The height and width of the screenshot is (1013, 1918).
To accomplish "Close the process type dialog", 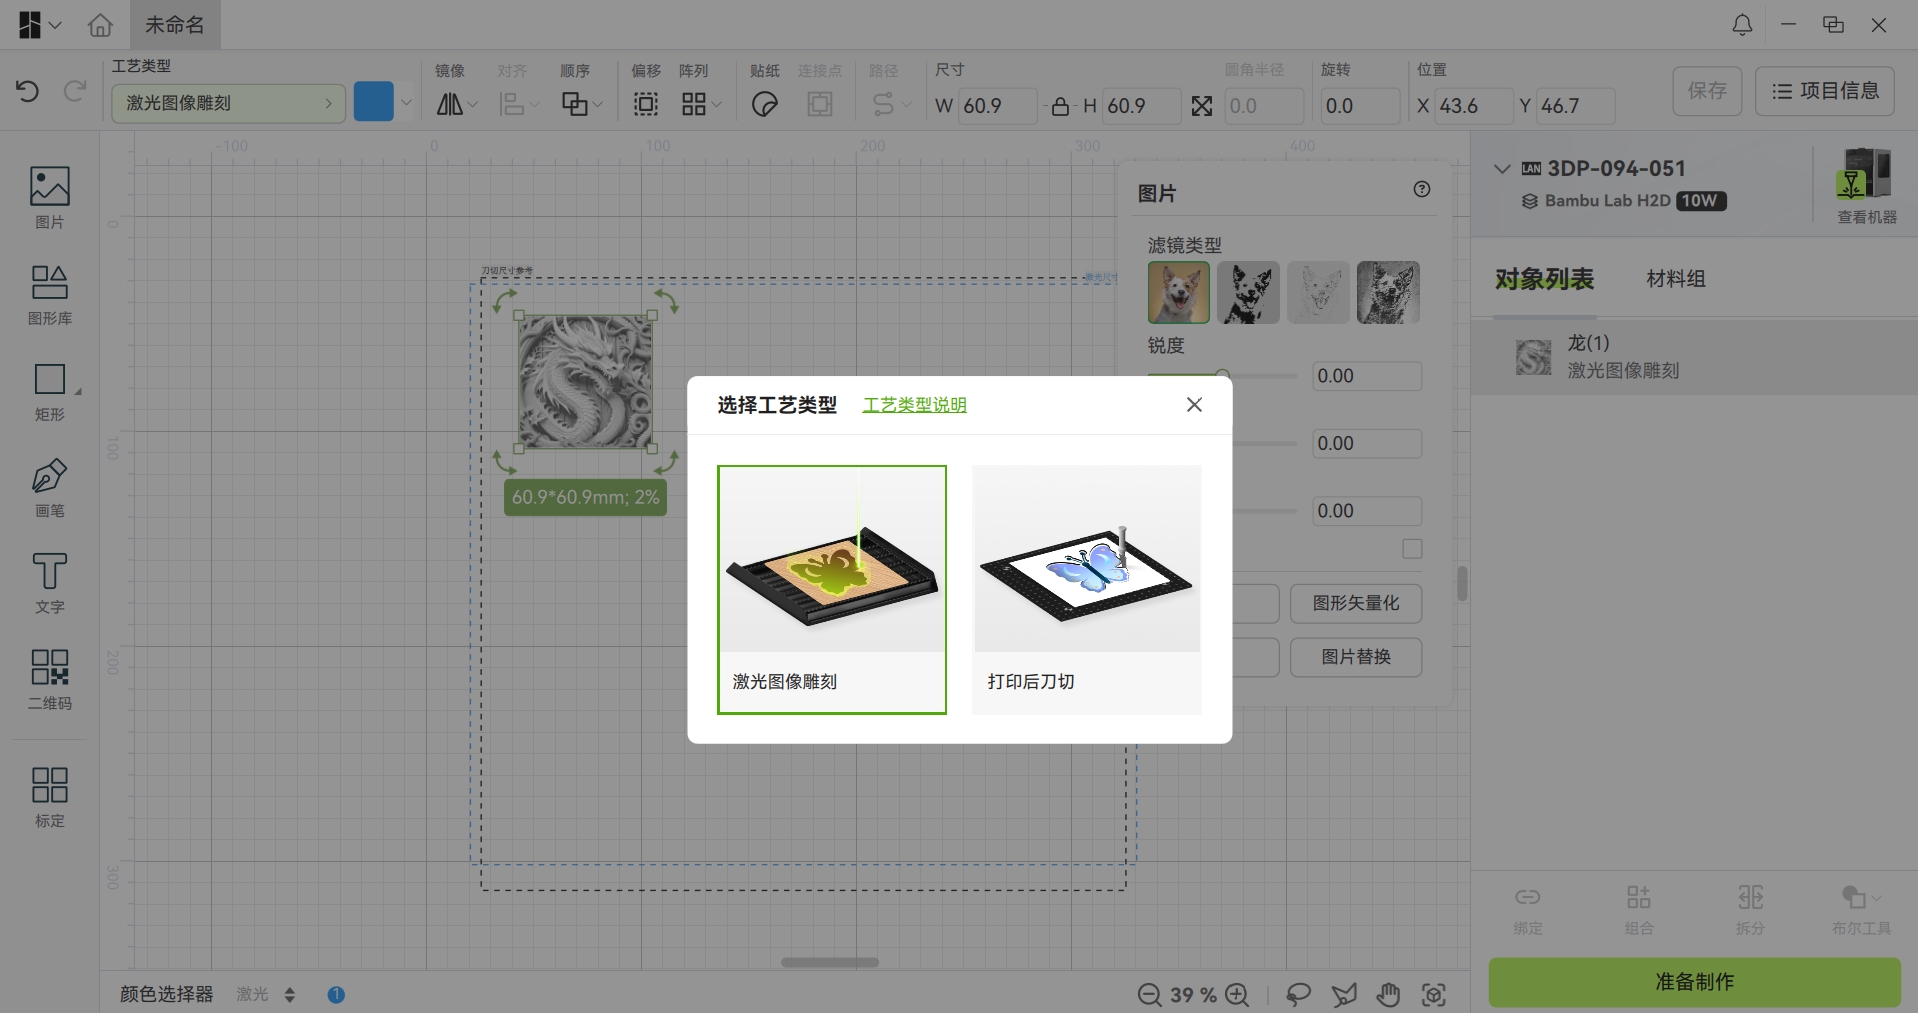I will (1194, 405).
